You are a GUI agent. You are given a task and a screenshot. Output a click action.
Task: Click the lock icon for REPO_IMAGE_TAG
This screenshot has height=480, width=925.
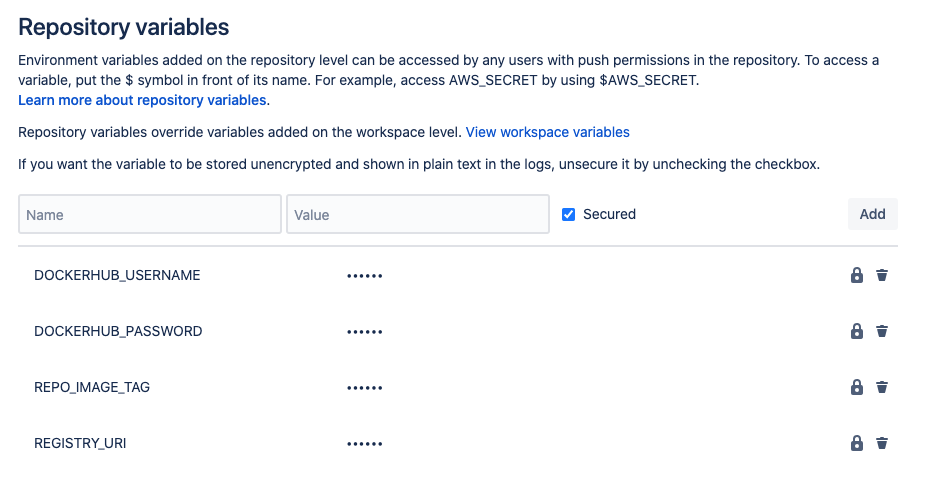(857, 387)
